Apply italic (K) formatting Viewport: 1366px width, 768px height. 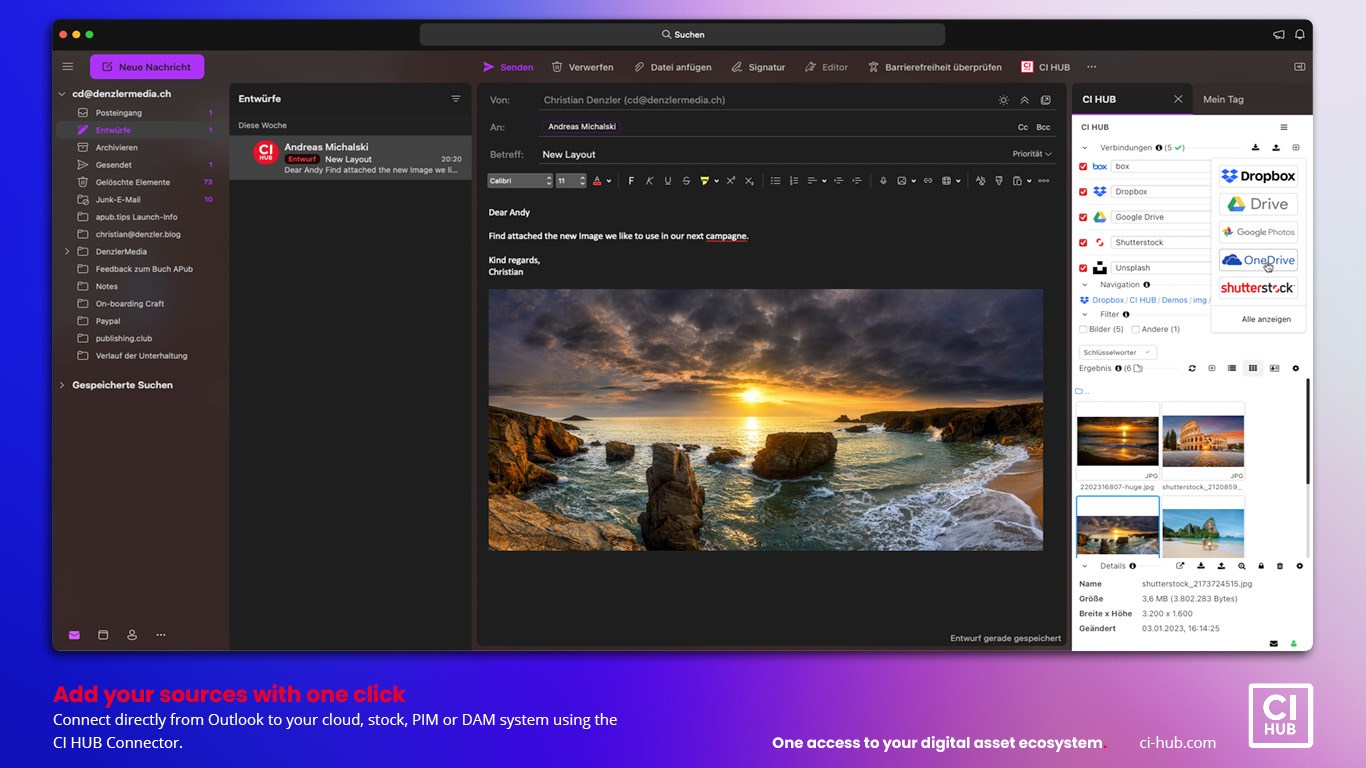(x=649, y=181)
